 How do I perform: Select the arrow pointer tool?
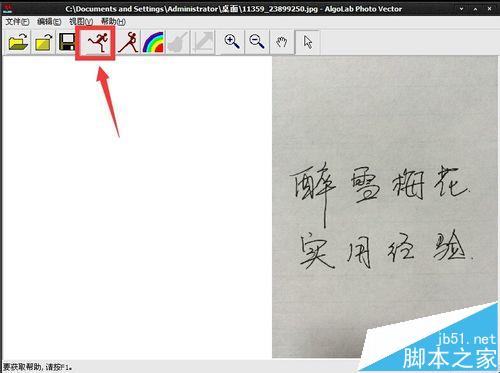coord(307,42)
